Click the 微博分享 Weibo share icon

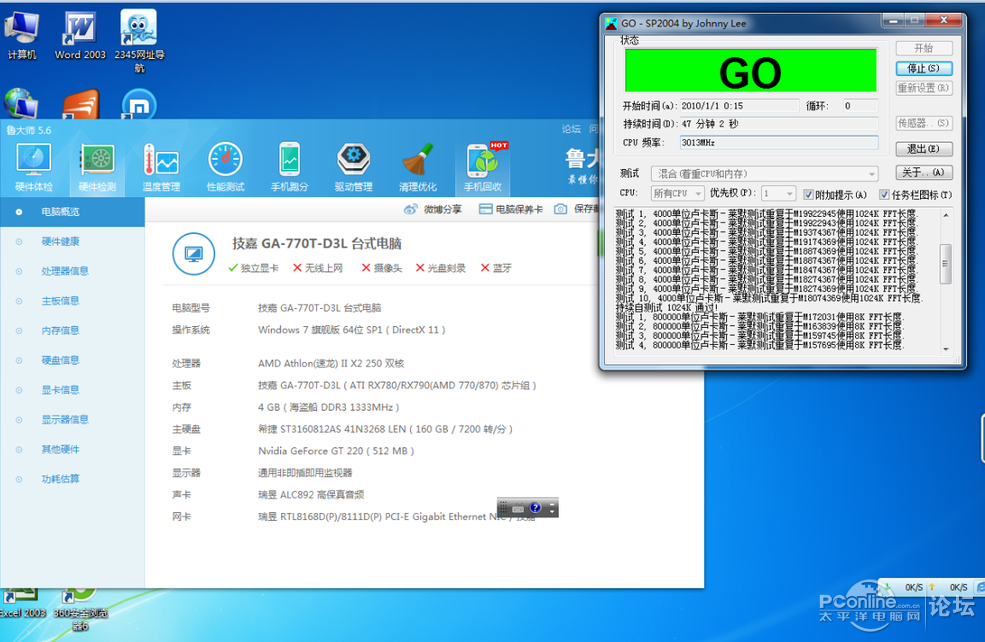(x=410, y=209)
